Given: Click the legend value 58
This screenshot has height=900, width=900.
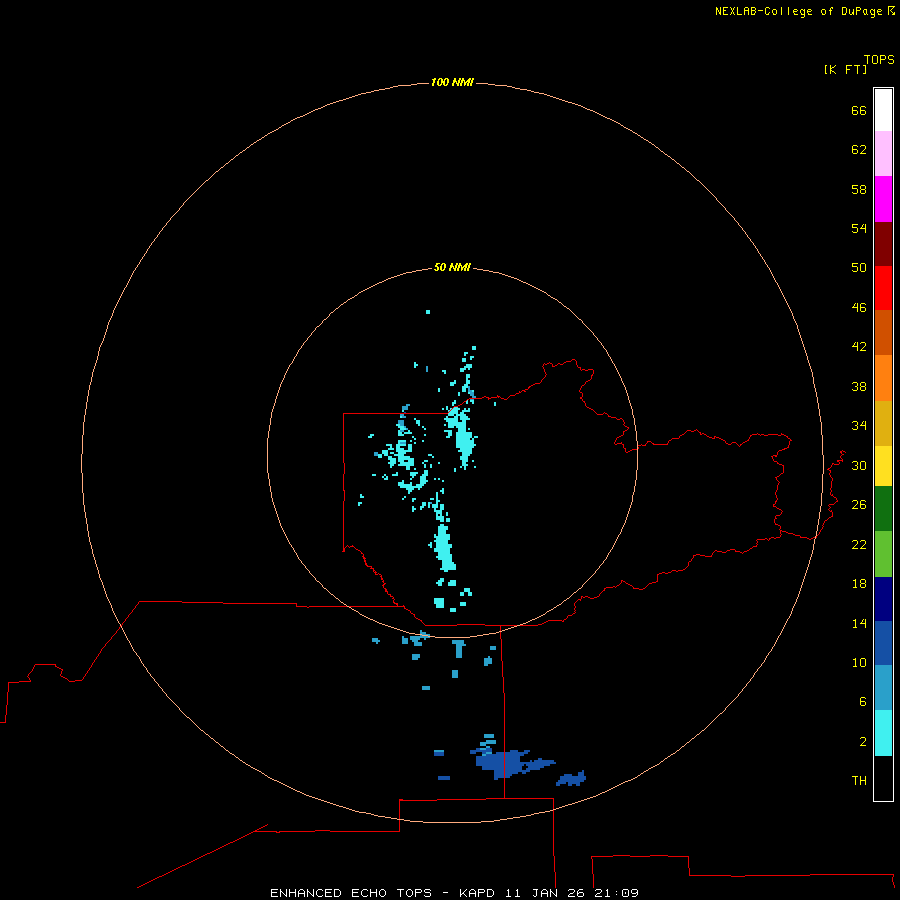Looking at the screenshot, I should pos(859,189).
